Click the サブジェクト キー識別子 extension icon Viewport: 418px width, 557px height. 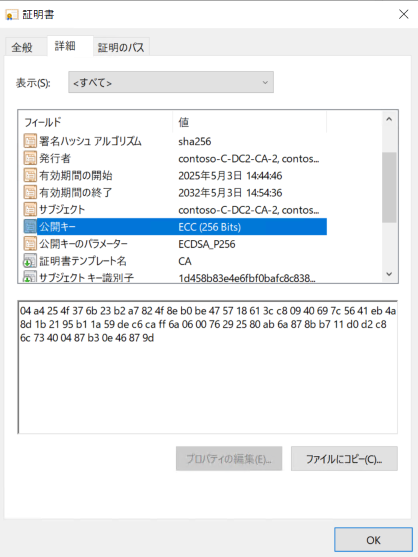30,277
